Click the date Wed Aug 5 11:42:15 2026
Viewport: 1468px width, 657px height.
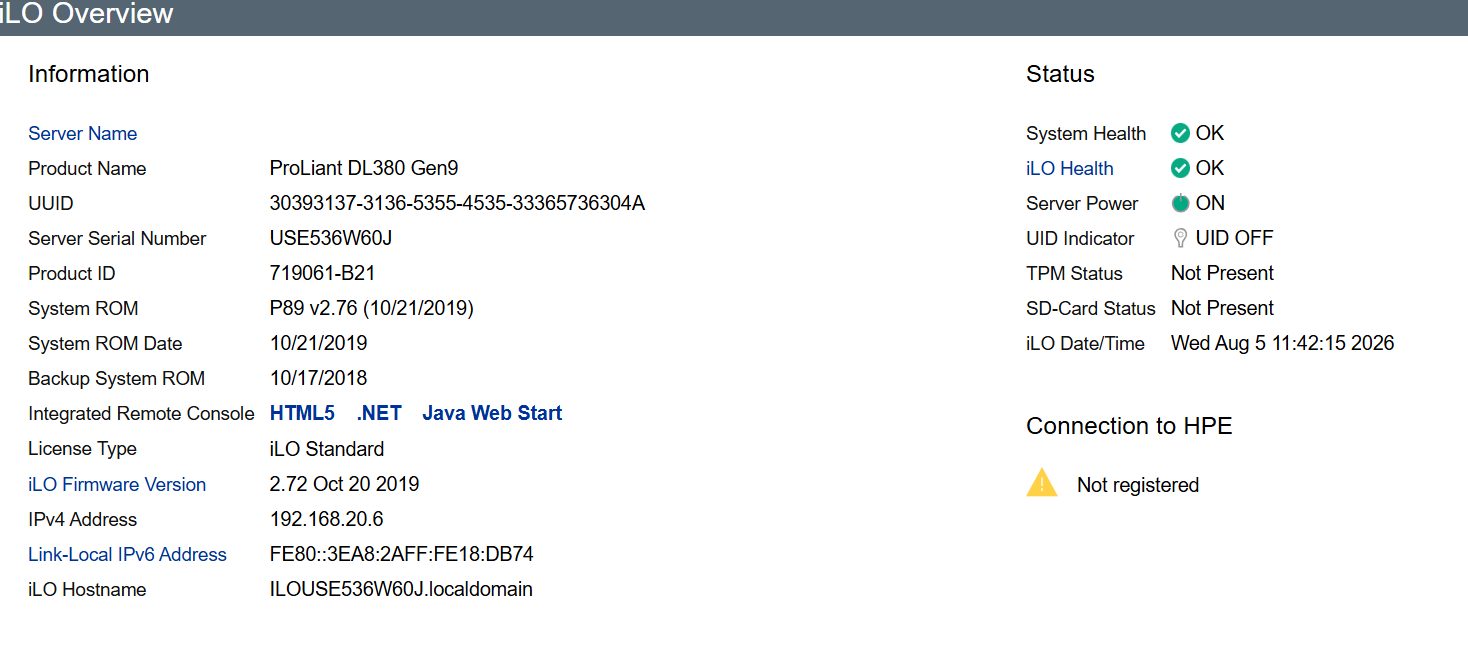(x=1282, y=343)
